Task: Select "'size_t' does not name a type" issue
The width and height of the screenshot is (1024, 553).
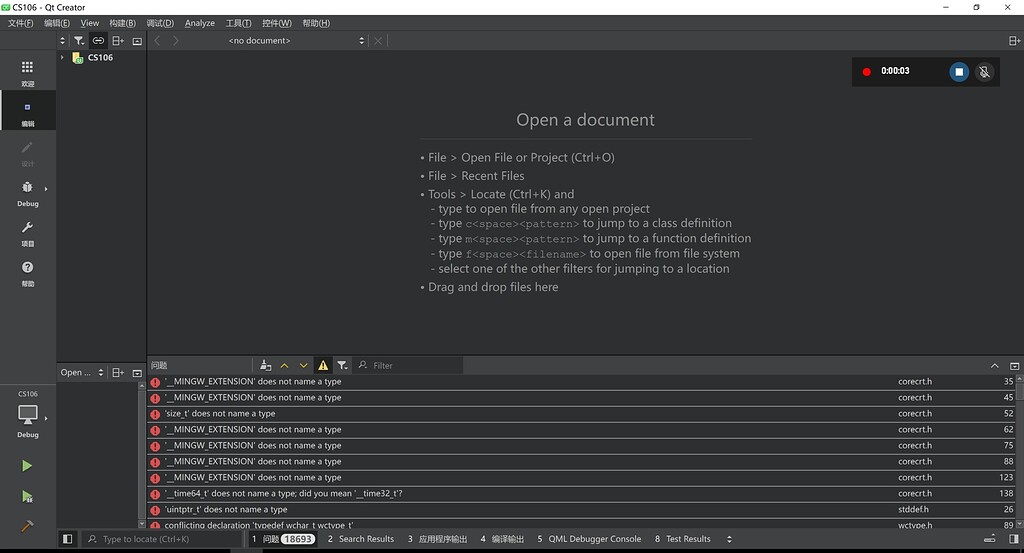Action: point(581,413)
